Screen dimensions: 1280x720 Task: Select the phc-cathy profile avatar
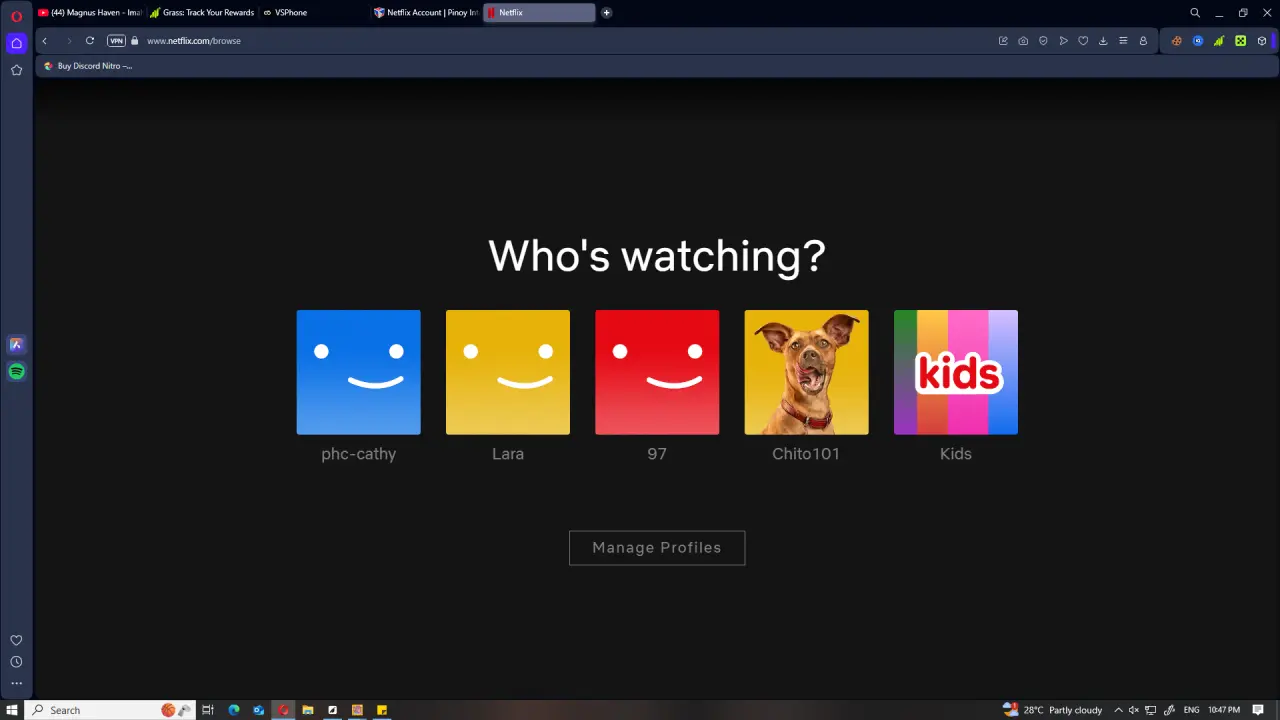tap(358, 372)
